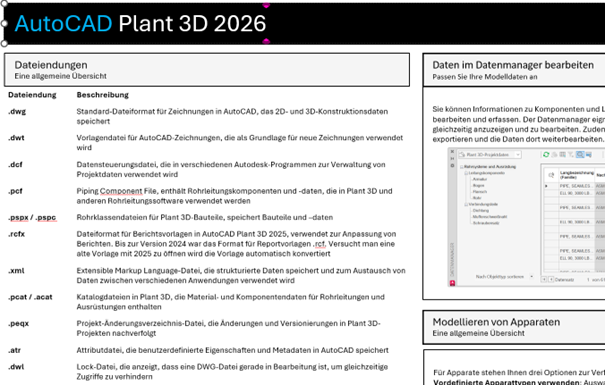Select Flansch in the Datenmanager tree

click(x=480, y=192)
